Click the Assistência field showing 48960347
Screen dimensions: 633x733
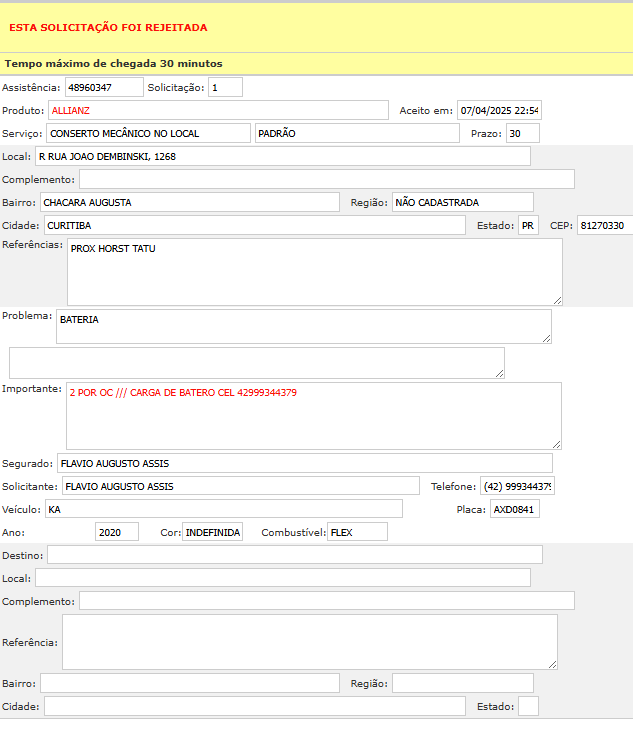[x=104, y=87]
